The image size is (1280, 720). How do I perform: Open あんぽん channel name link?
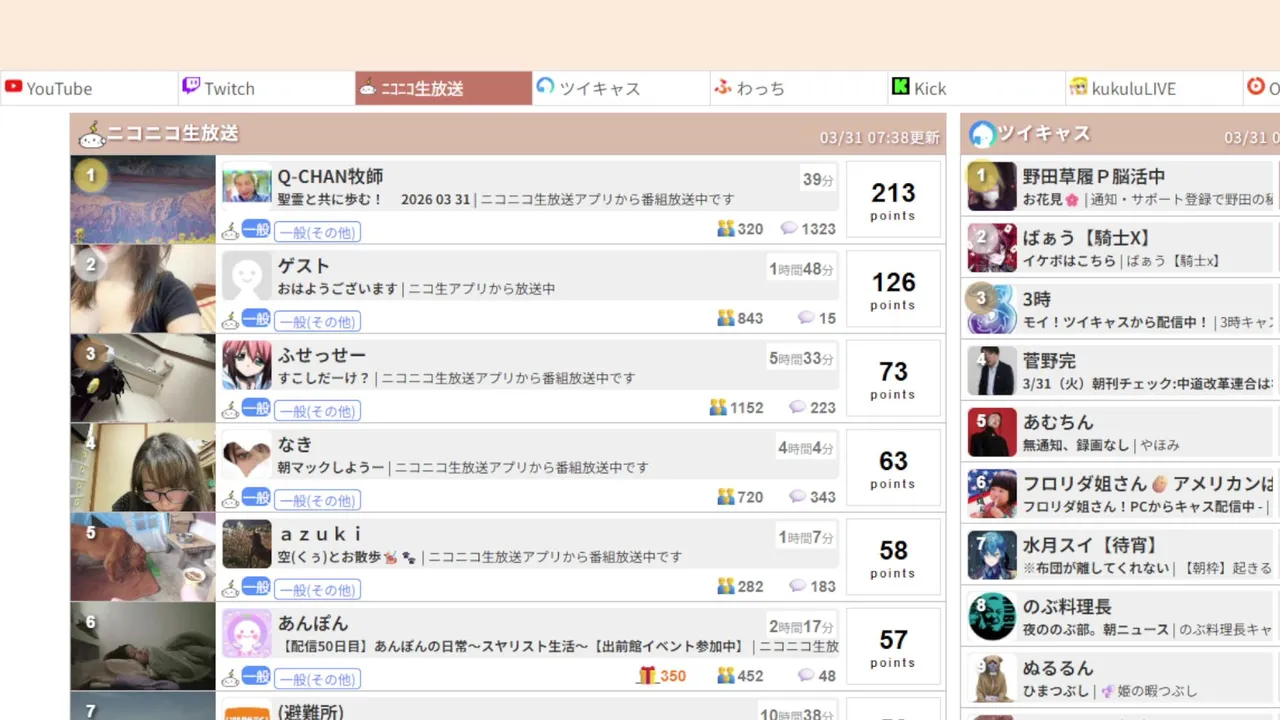pyautogui.click(x=313, y=623)
